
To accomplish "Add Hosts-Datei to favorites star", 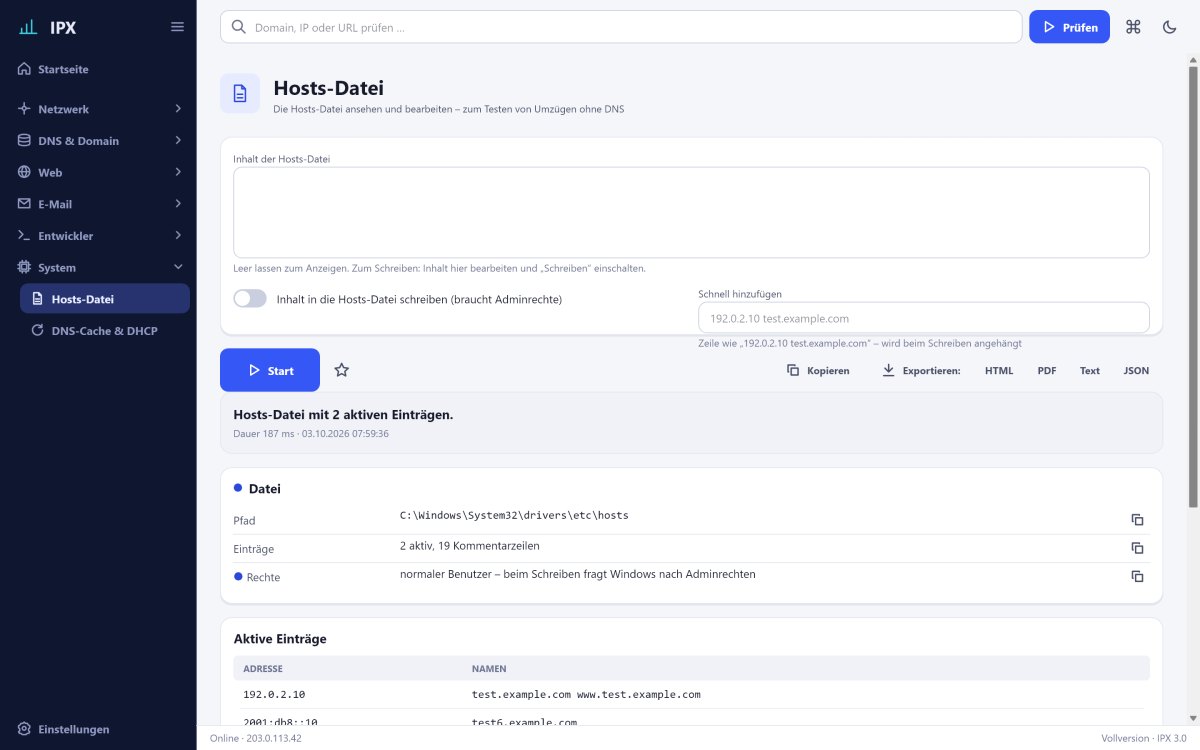I will (x=342, y=370).
